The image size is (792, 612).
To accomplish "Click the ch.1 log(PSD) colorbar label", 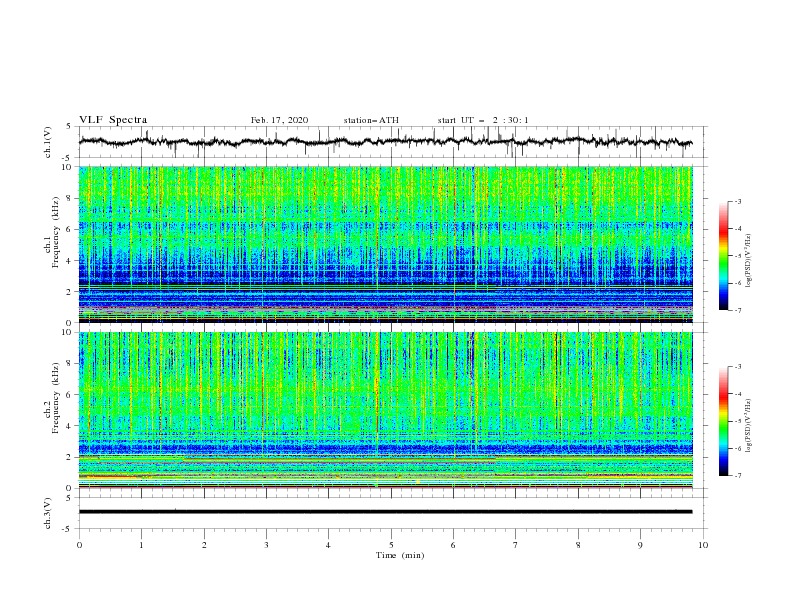I will (748, 261).
